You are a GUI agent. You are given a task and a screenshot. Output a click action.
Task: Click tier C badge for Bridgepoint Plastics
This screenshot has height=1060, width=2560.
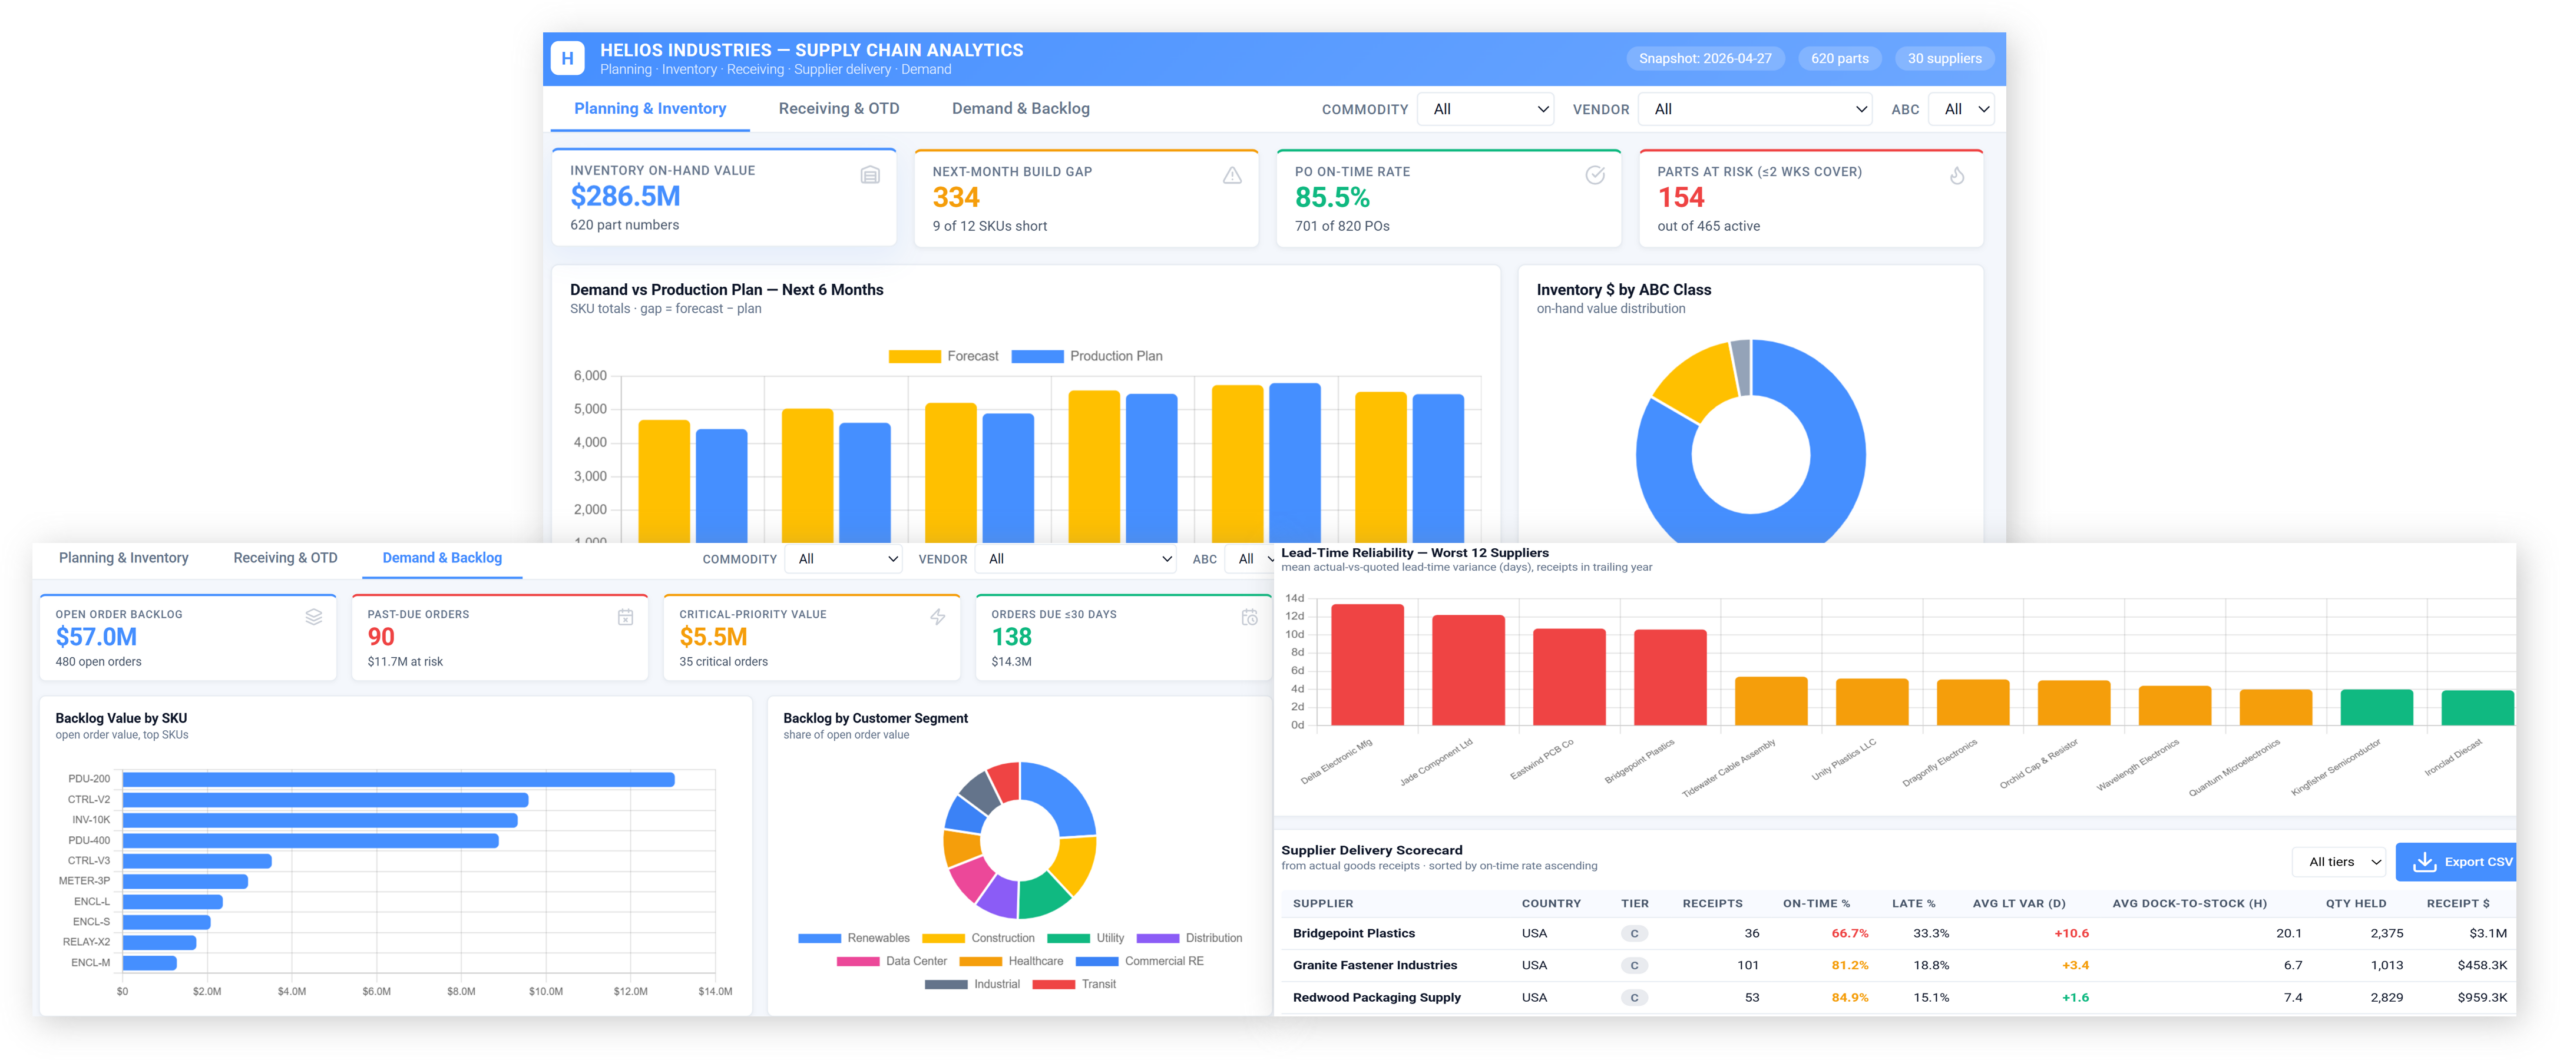pyautogui.click(x=1634, y=933)
